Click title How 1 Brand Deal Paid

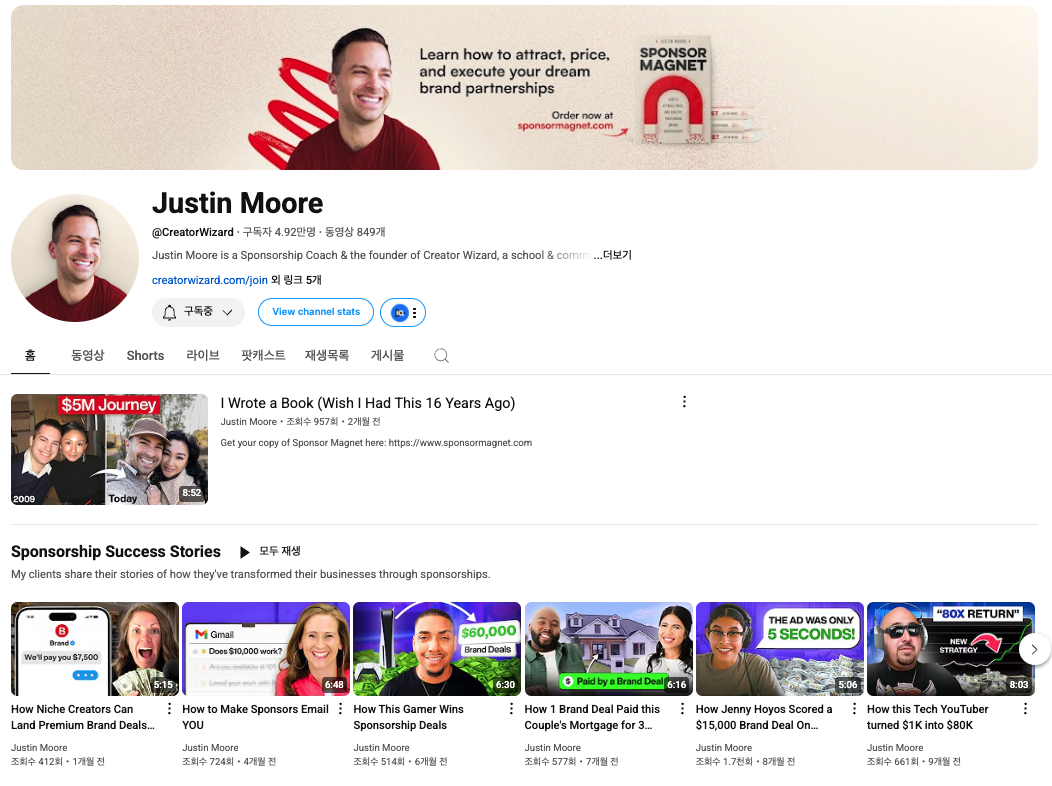pos(592,717)
